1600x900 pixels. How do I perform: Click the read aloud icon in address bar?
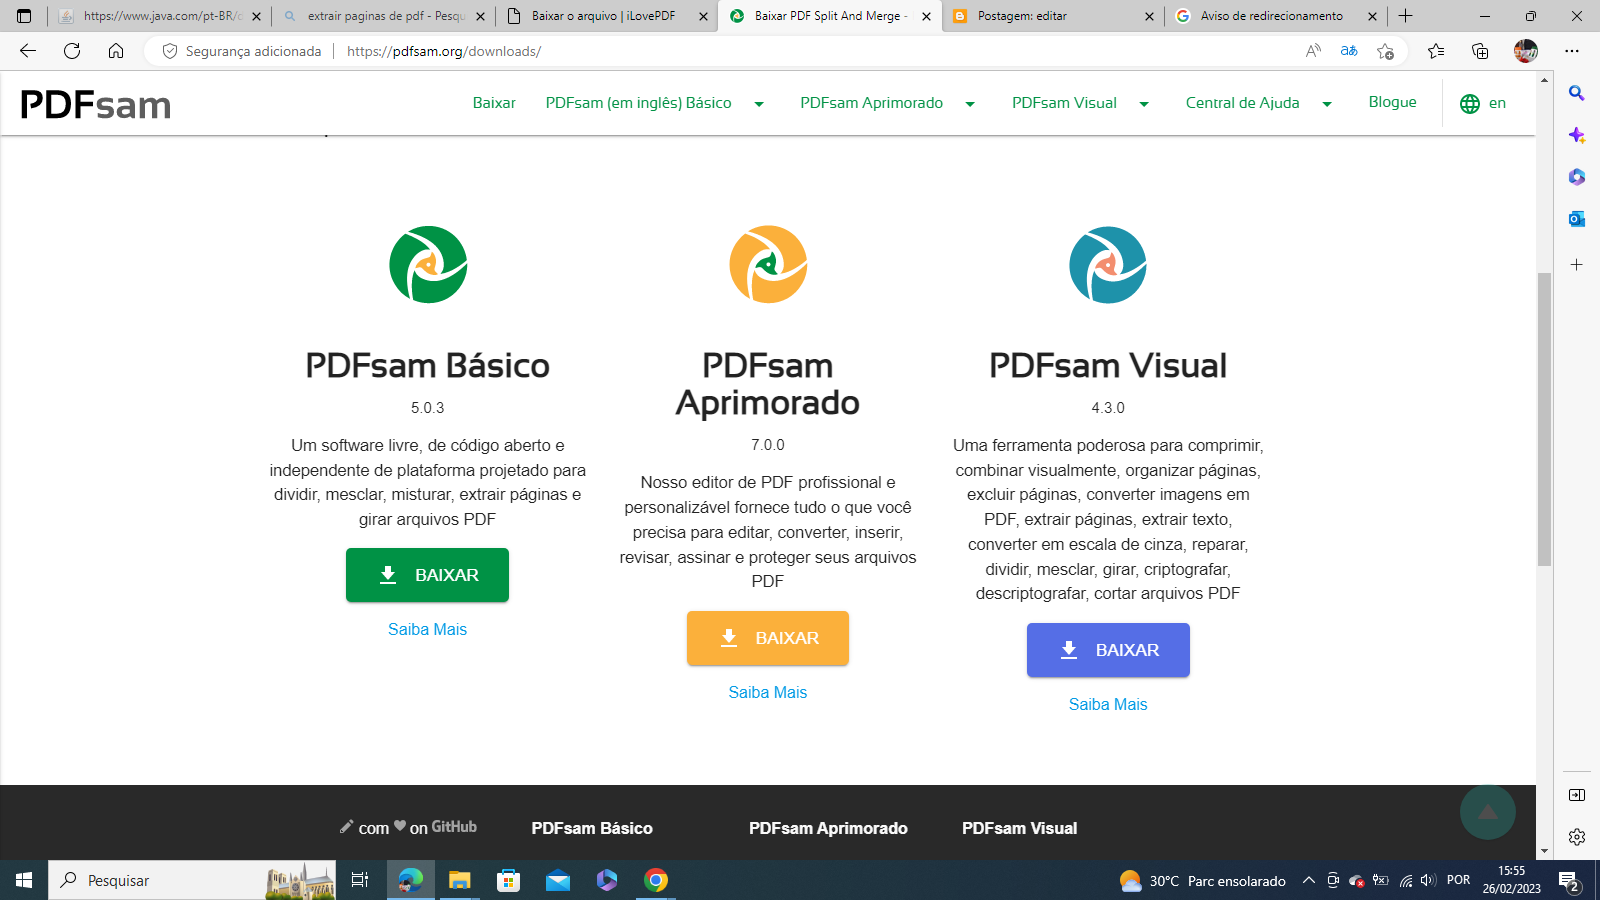pyautogui.click(x=1313, y=51)
